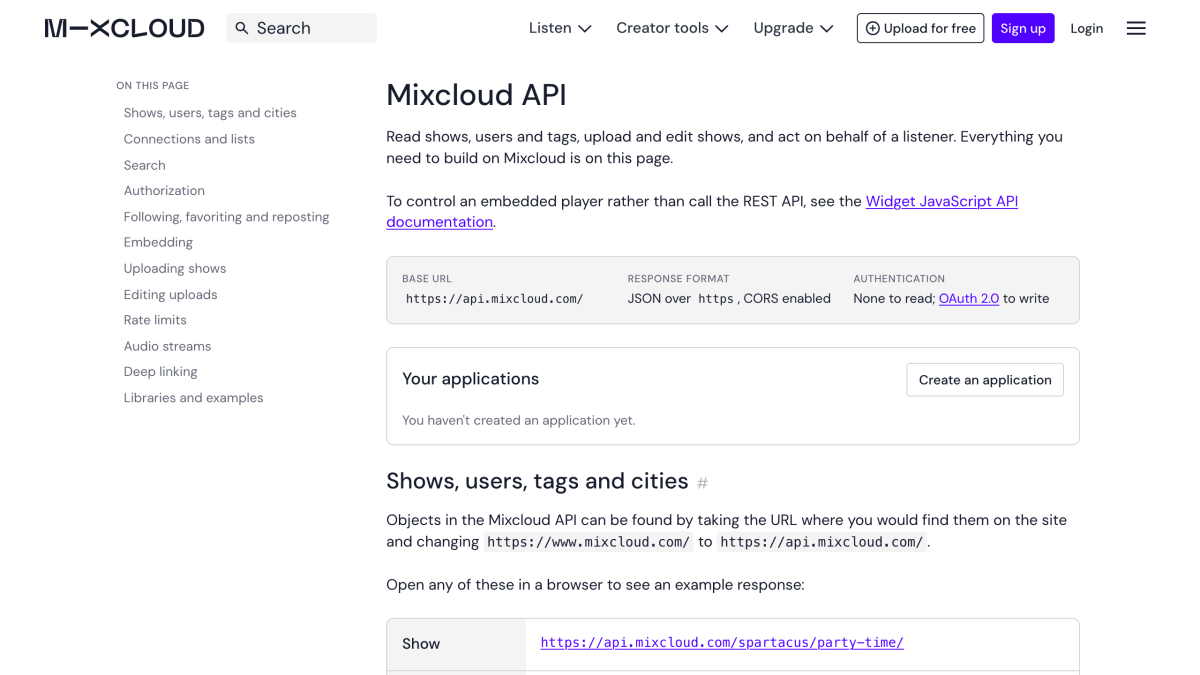Jump to Libraries and examples section

193,397
